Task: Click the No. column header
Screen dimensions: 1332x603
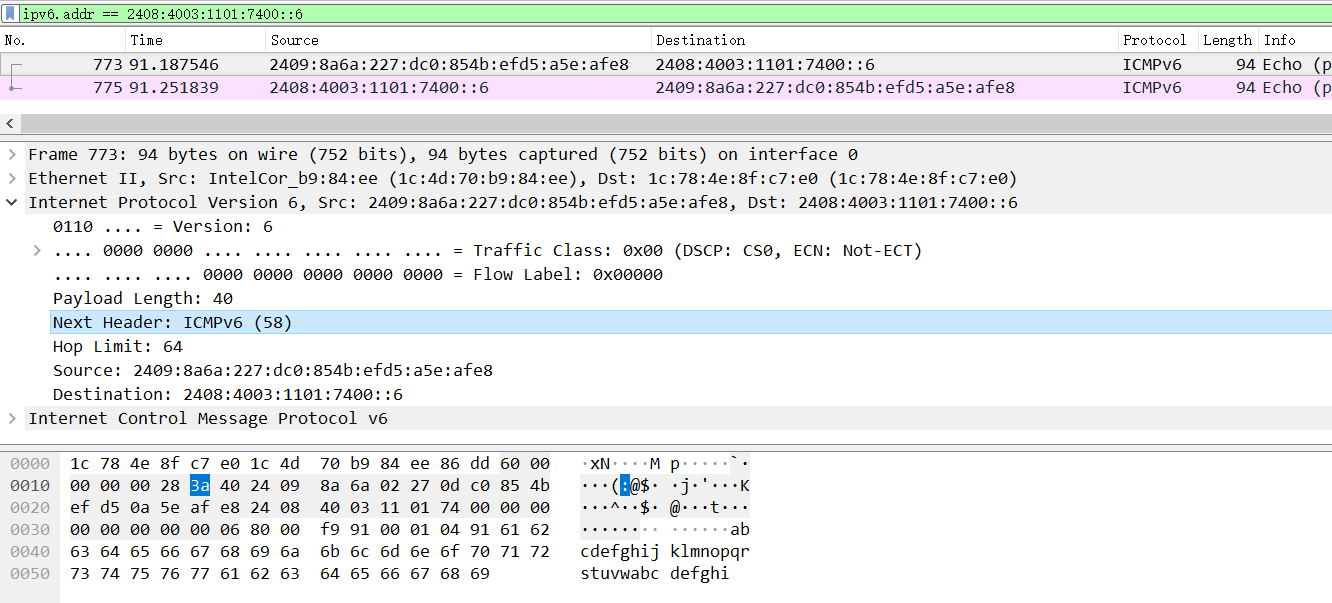Action: pyautogui.click(x=15, y=40)
